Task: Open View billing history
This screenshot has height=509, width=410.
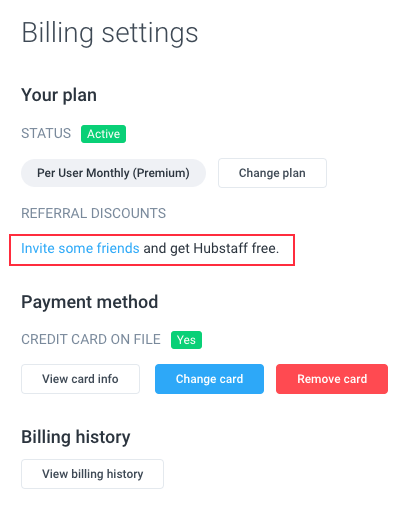Action: [x=92, y=474]
